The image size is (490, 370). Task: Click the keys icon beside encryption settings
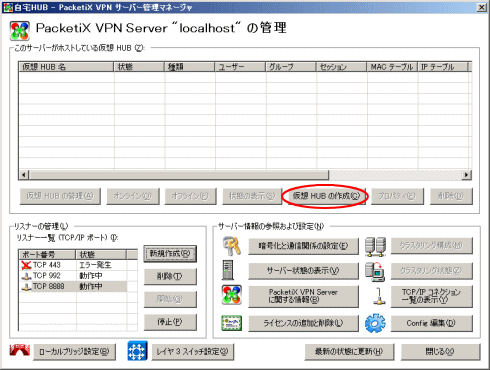pos(232,246)
